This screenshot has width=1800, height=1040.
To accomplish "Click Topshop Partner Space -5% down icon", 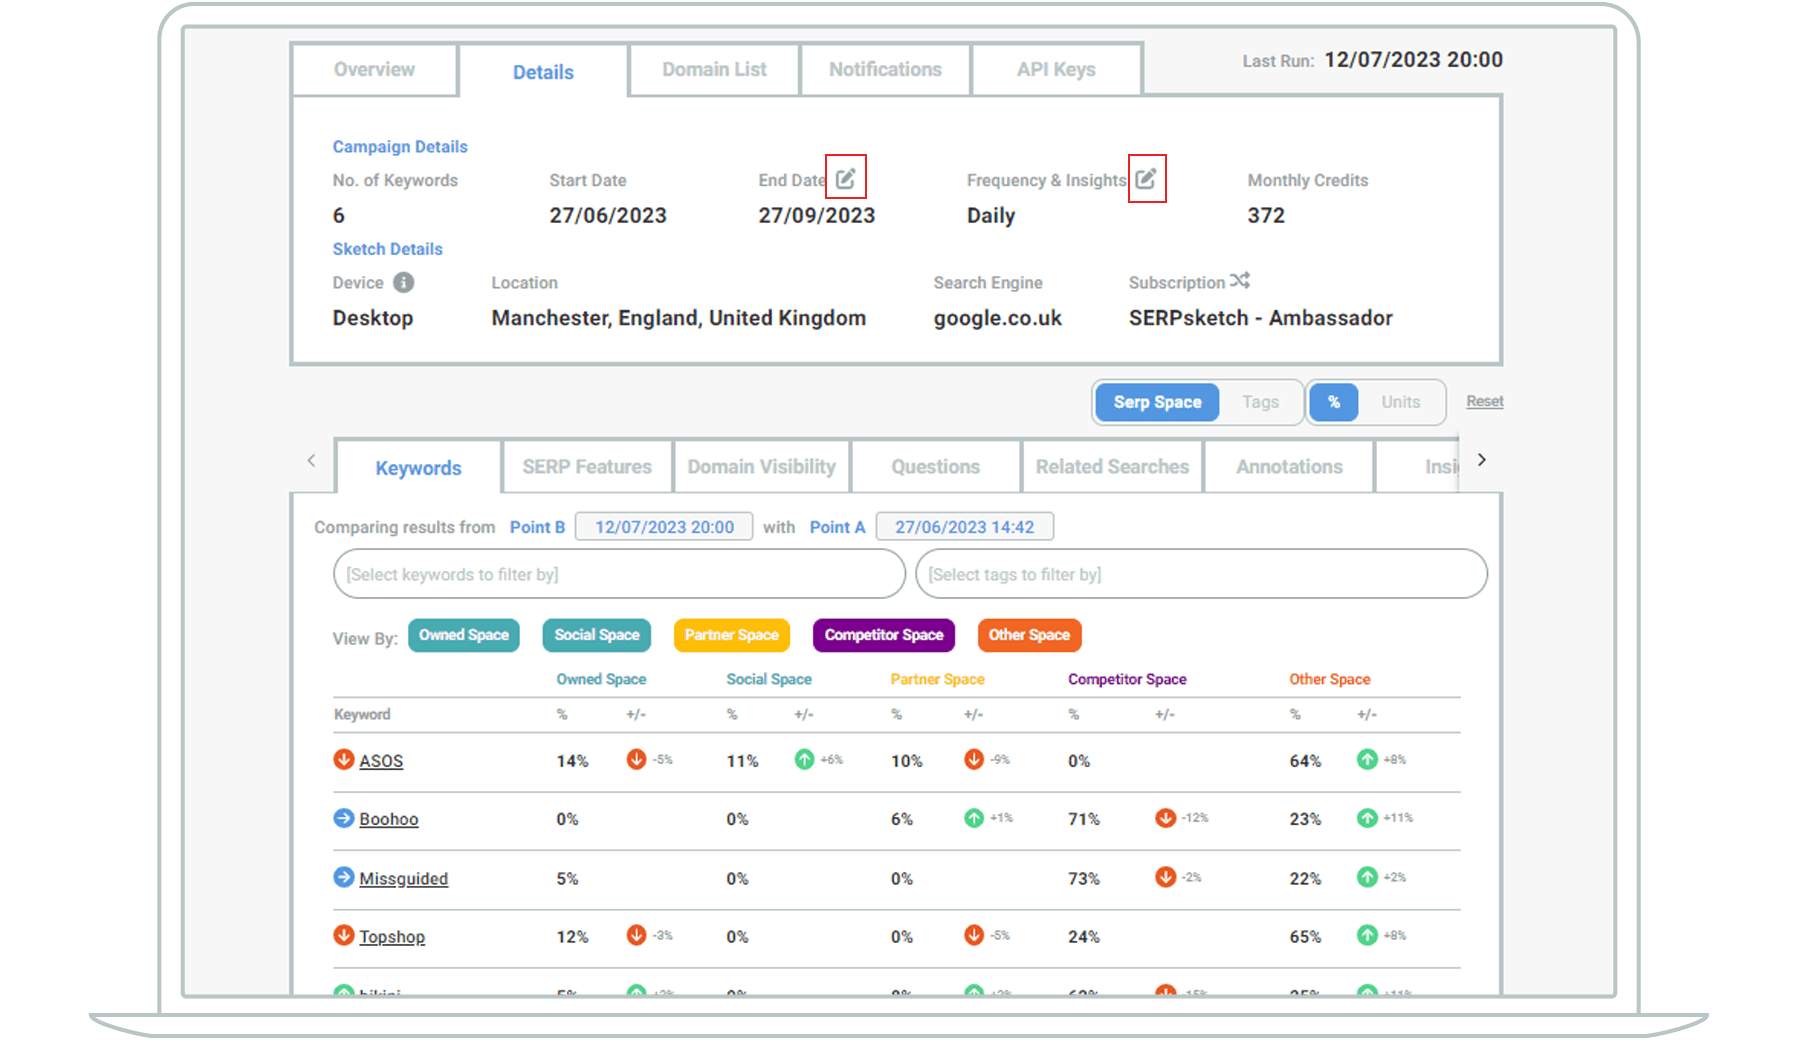I will click(x=974, y=935).
